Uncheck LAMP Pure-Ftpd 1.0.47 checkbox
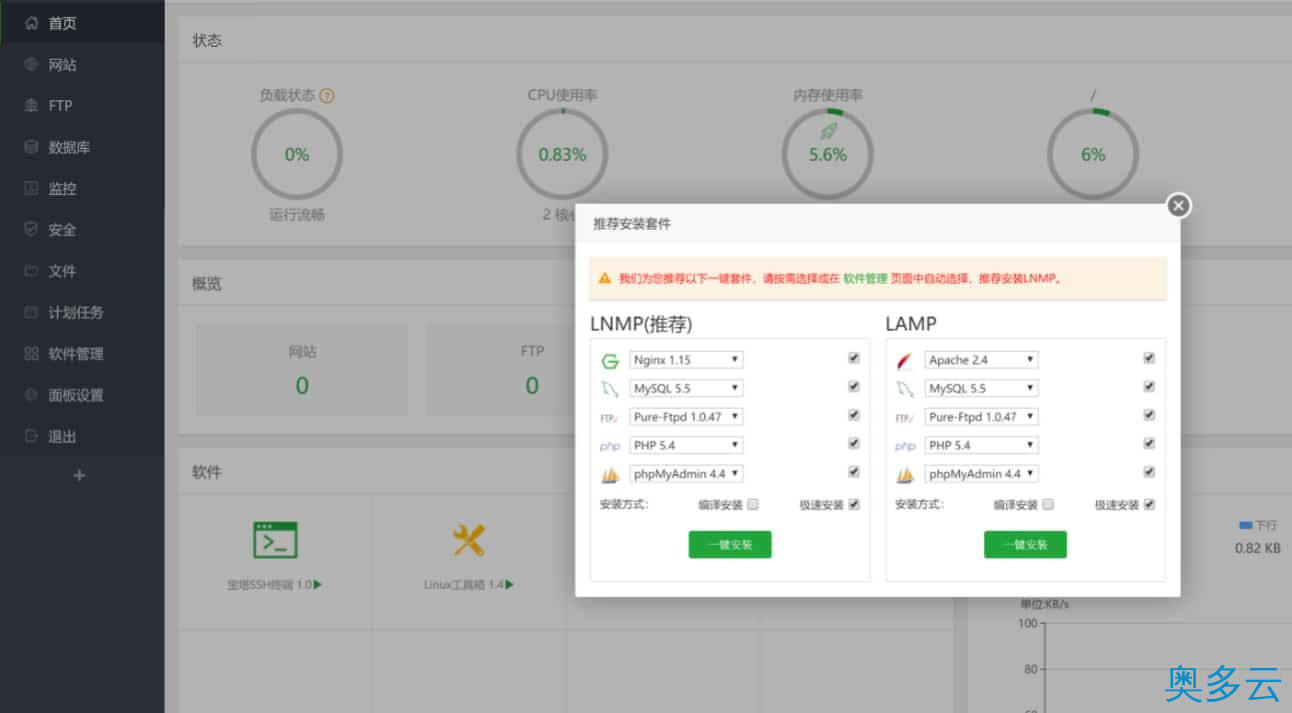Screen dimensions: 1292x713 coord(1149,414)
